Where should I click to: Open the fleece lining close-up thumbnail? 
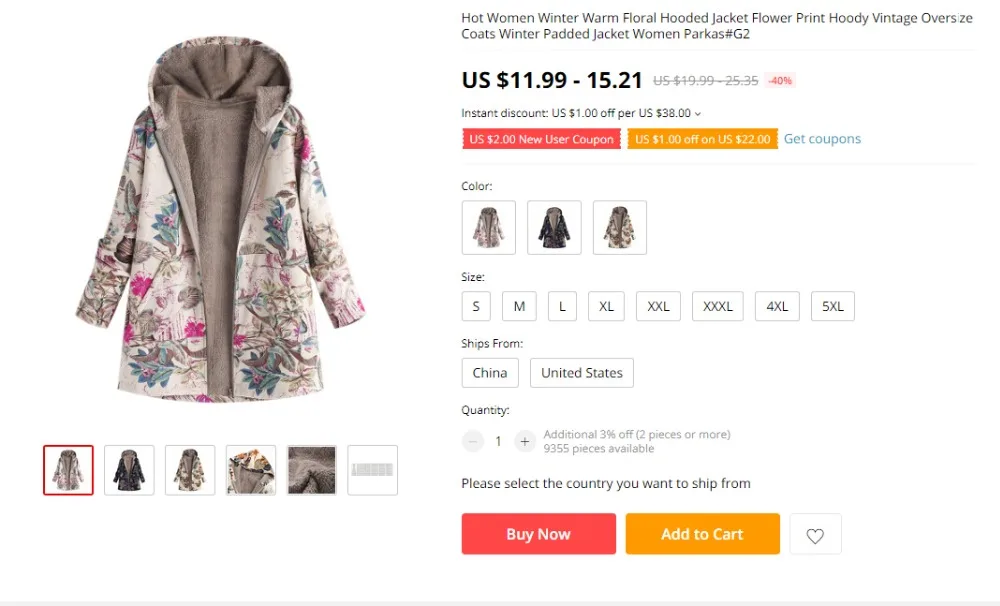coord(312,470)
